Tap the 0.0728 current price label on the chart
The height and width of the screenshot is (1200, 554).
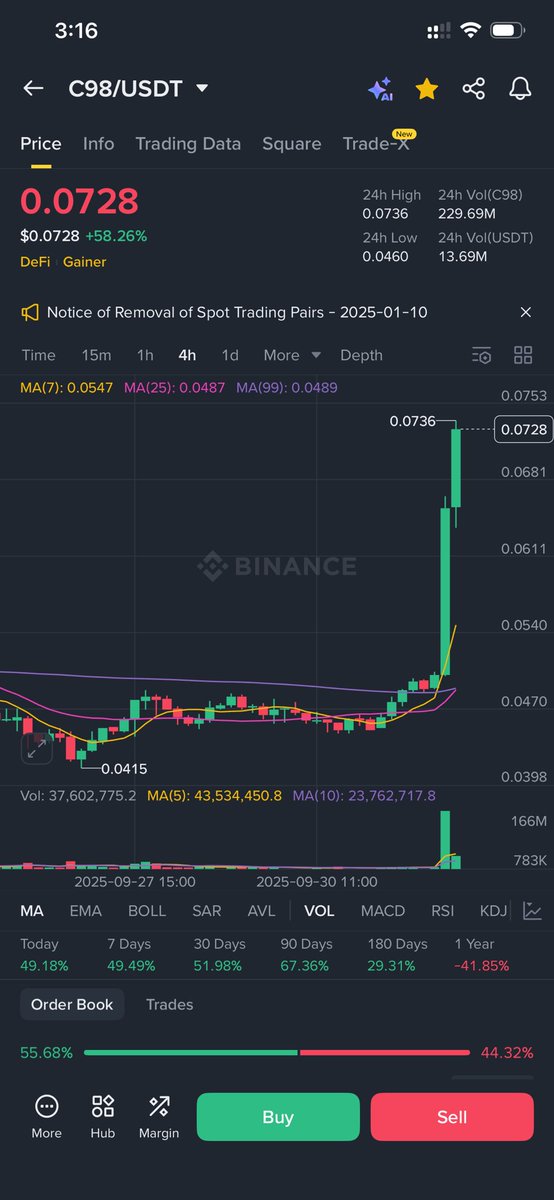click(x=524, y=429)
